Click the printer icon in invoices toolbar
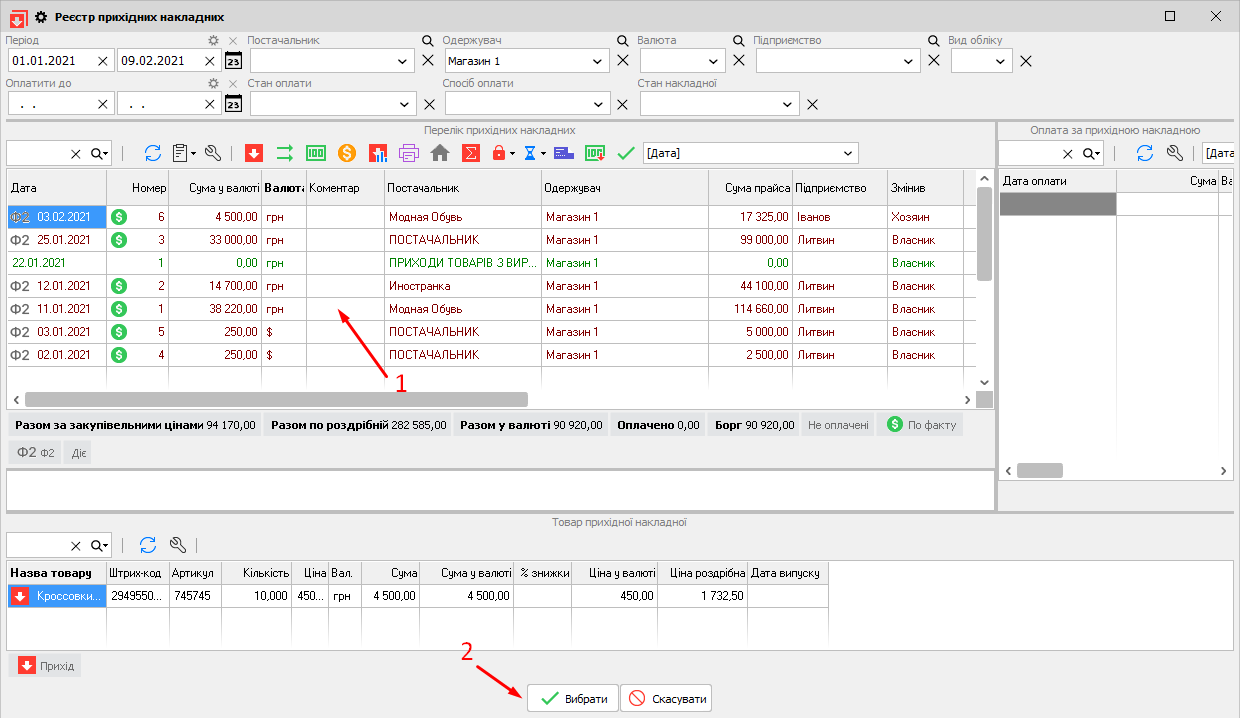 click(x=409, y=153)
